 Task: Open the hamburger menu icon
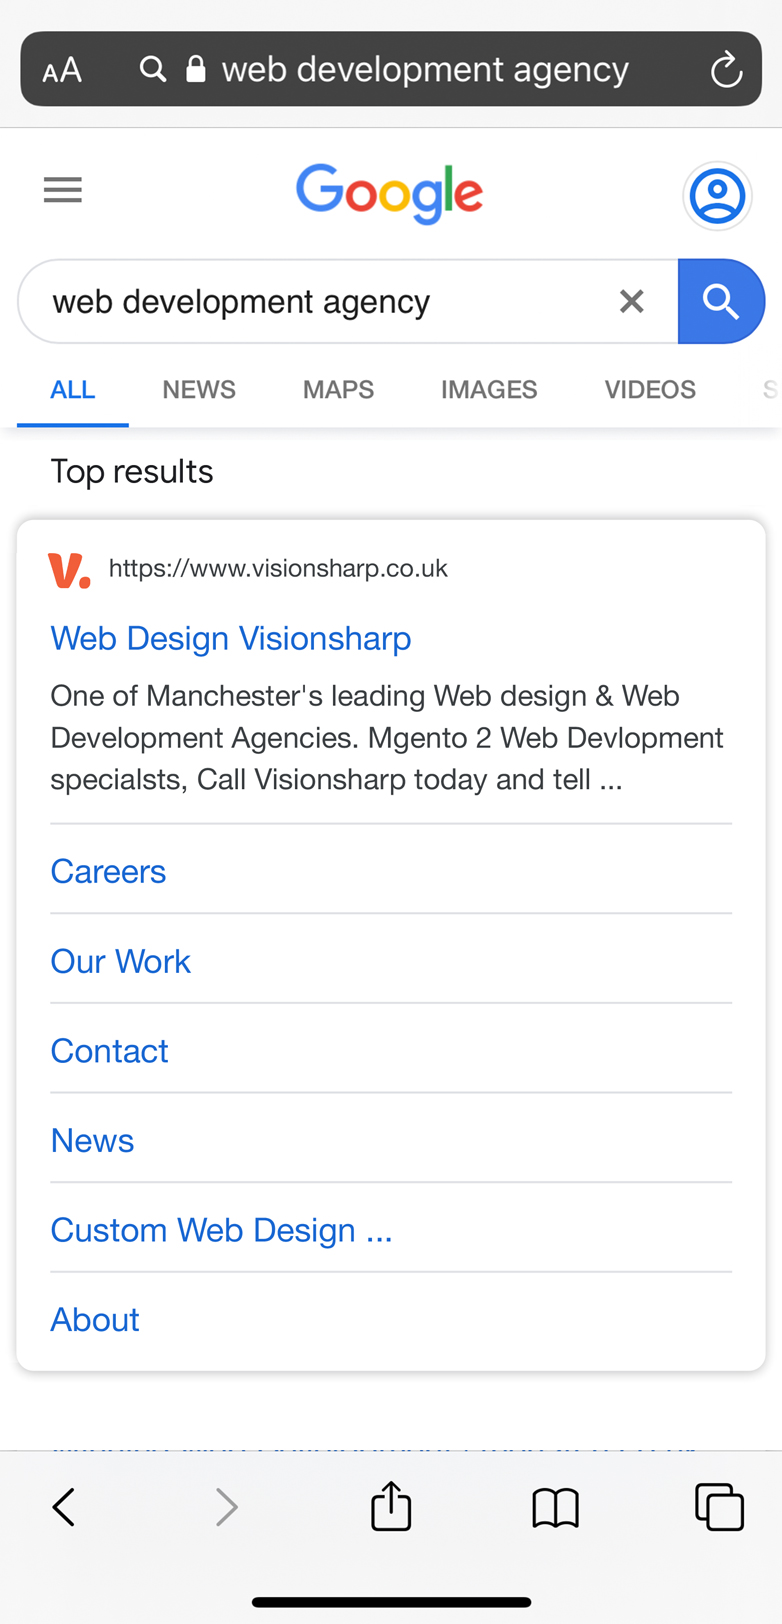[62, 190]
